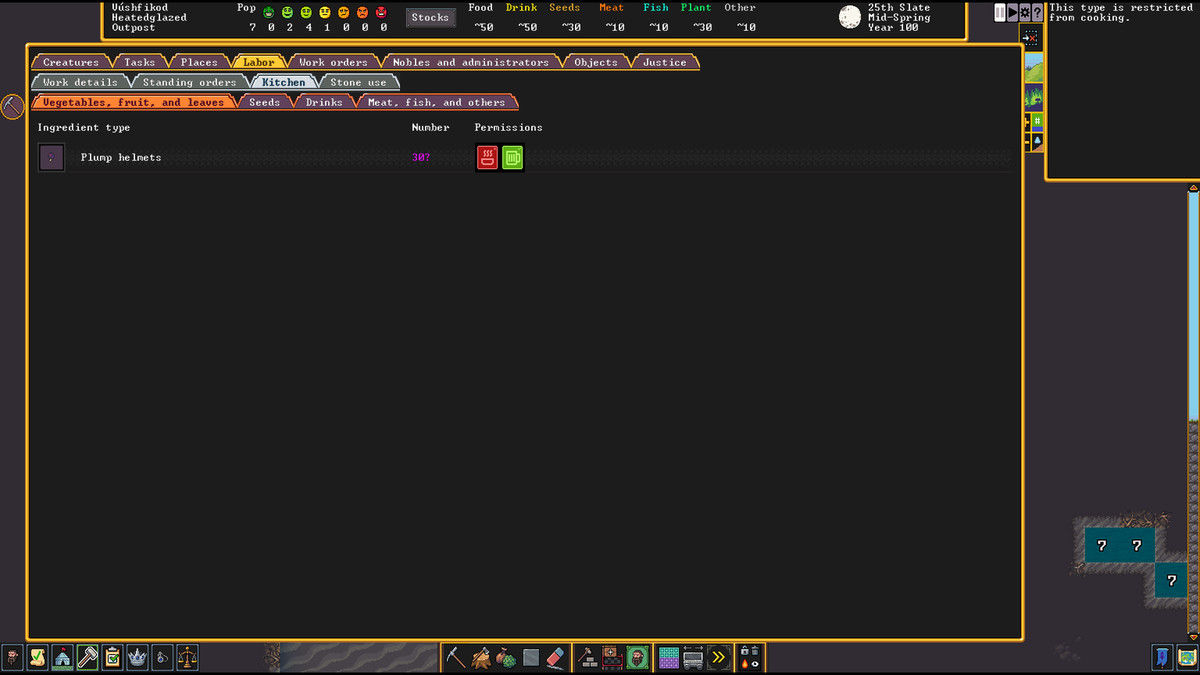Open hauling routes minecart icon
The image size is (1200, 675).
[x=693, y=658]
